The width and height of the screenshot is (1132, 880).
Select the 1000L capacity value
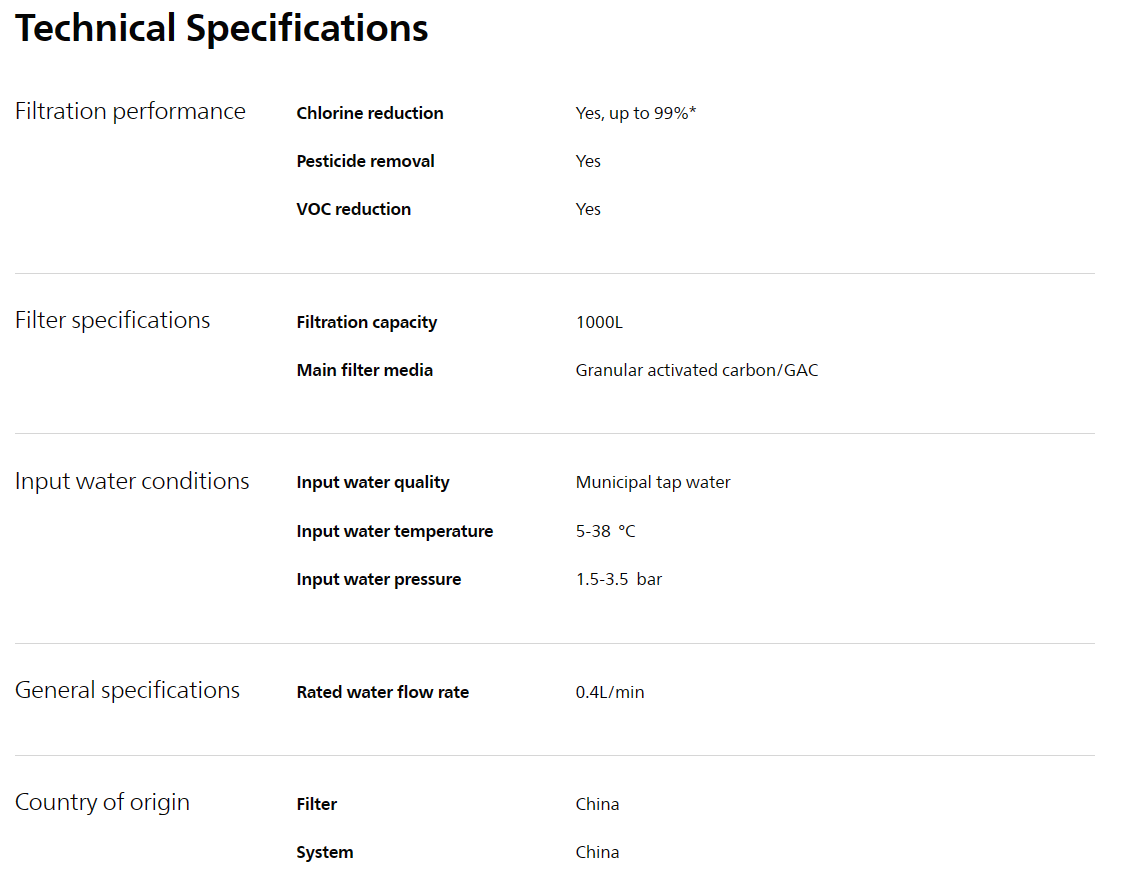coord(599,322)
